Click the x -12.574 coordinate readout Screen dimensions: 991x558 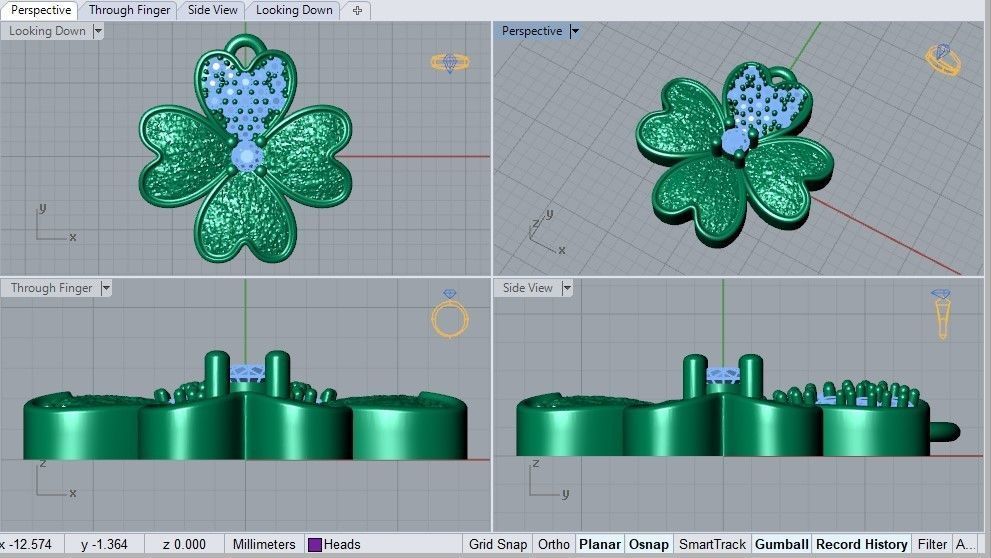click(x=31, y=544)
